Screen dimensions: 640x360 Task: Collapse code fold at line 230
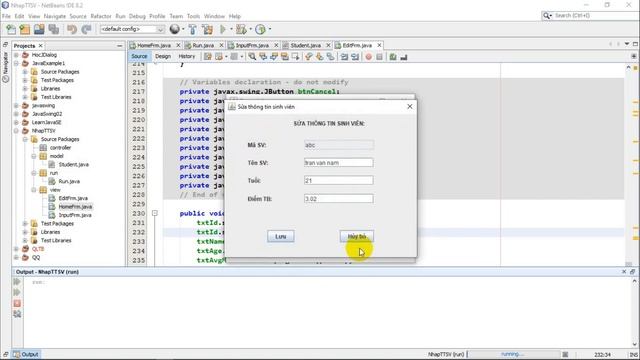click(155, 213)
